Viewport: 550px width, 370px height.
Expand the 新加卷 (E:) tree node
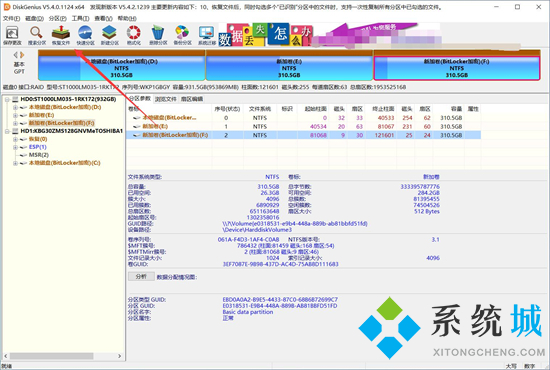tap(15, 115)
